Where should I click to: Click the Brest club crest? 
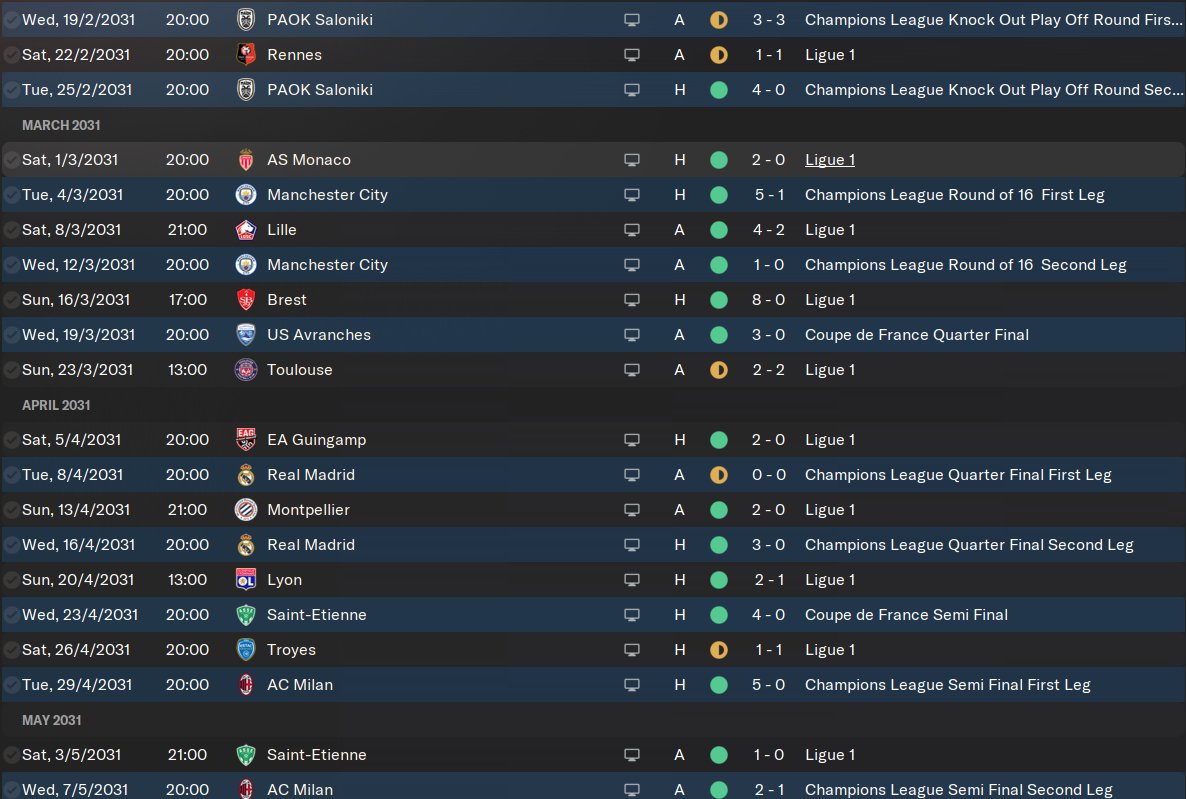[246, 300]
